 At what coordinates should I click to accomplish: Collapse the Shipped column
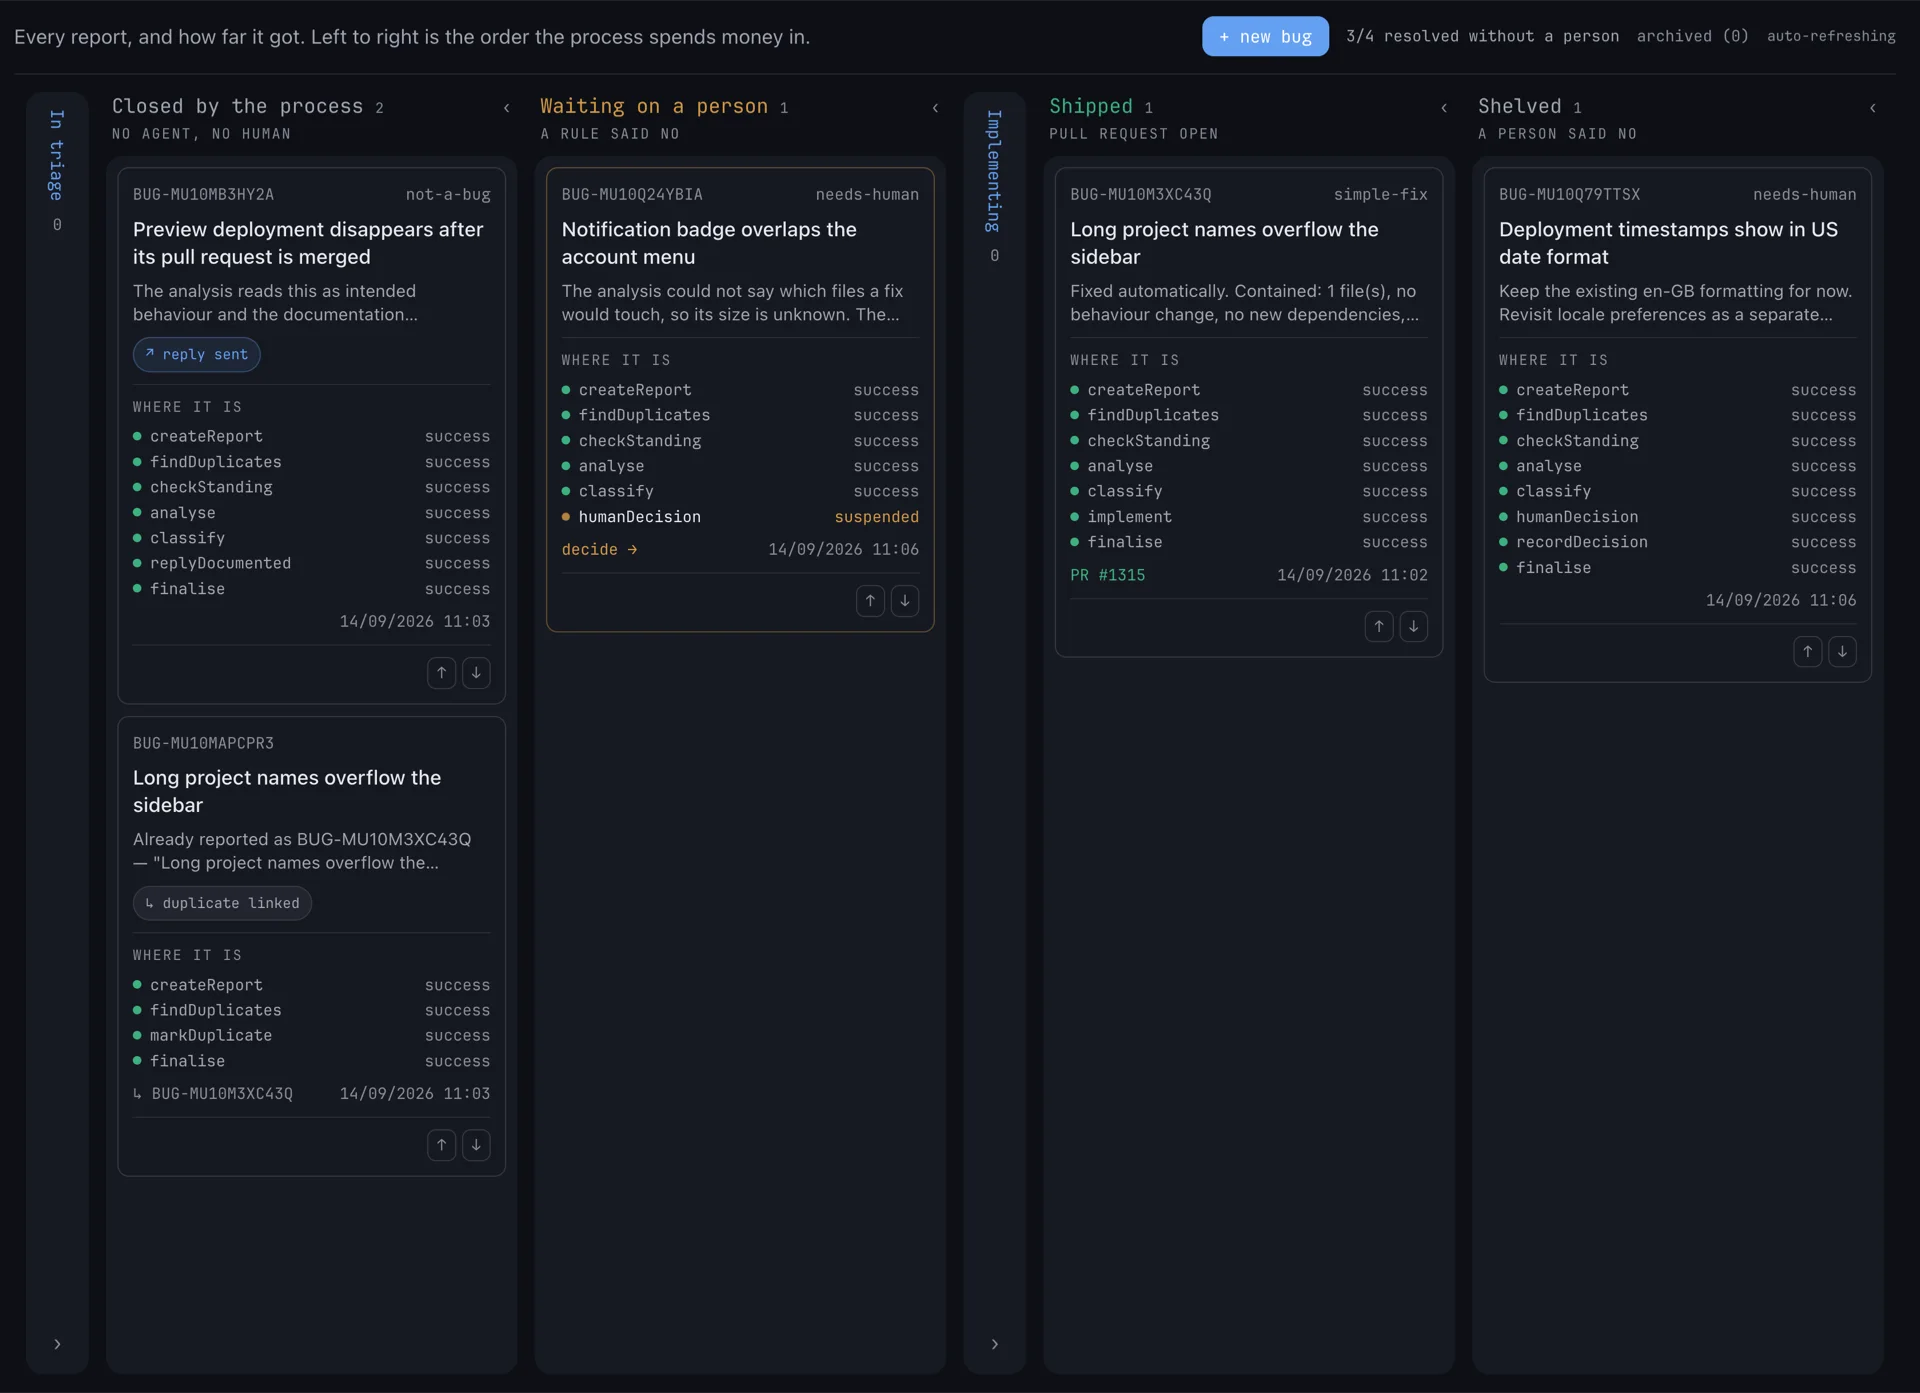pos(1444,108)
